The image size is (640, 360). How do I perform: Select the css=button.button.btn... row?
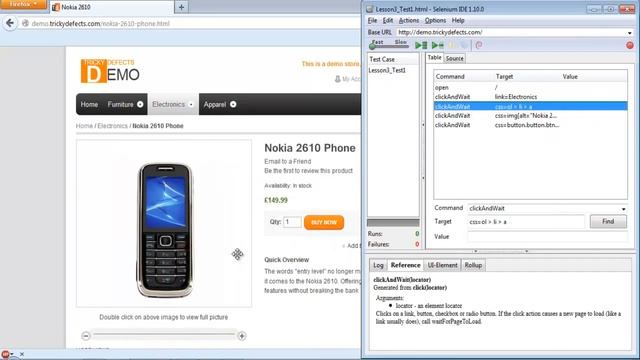click(x=530, y=125)
